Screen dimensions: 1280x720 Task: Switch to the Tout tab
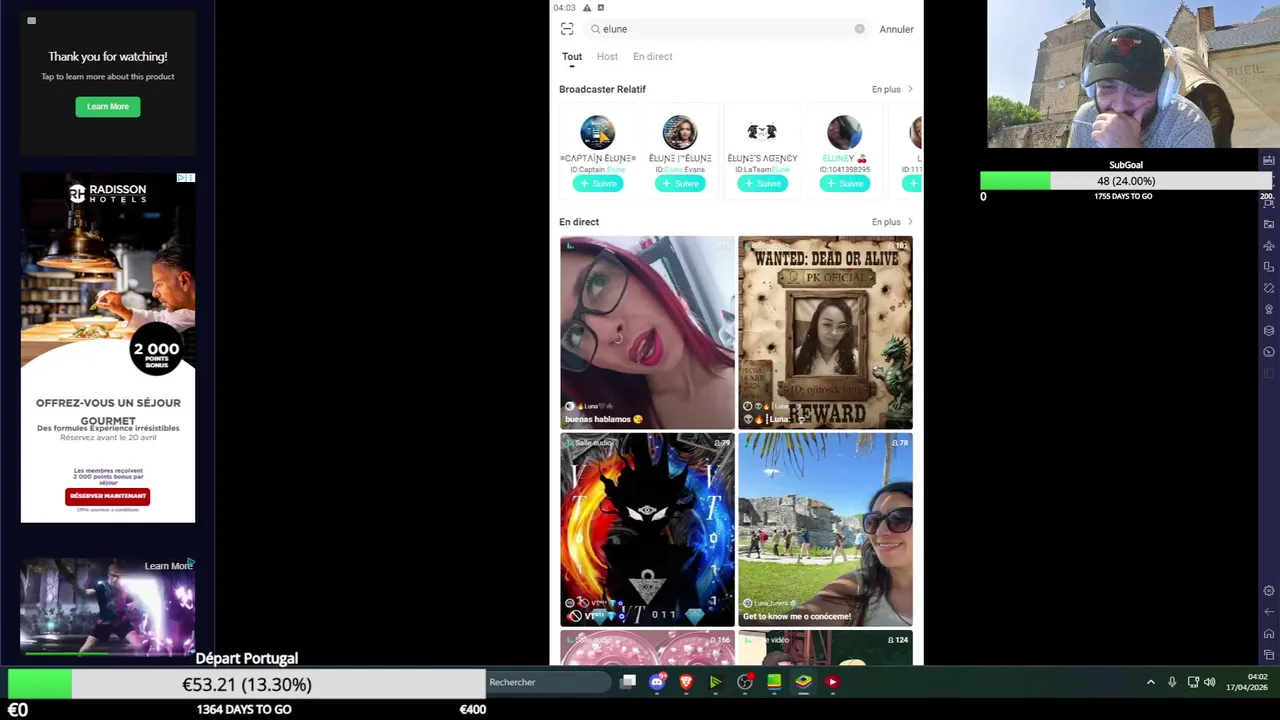coord(572,56)
